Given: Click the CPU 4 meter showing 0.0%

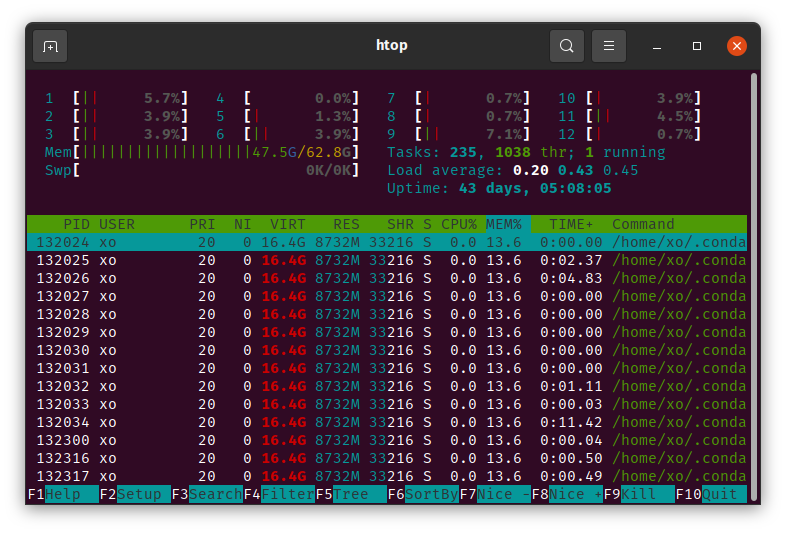Looking at the screenshot, I should pyautogui.click(x=288, y=98).
